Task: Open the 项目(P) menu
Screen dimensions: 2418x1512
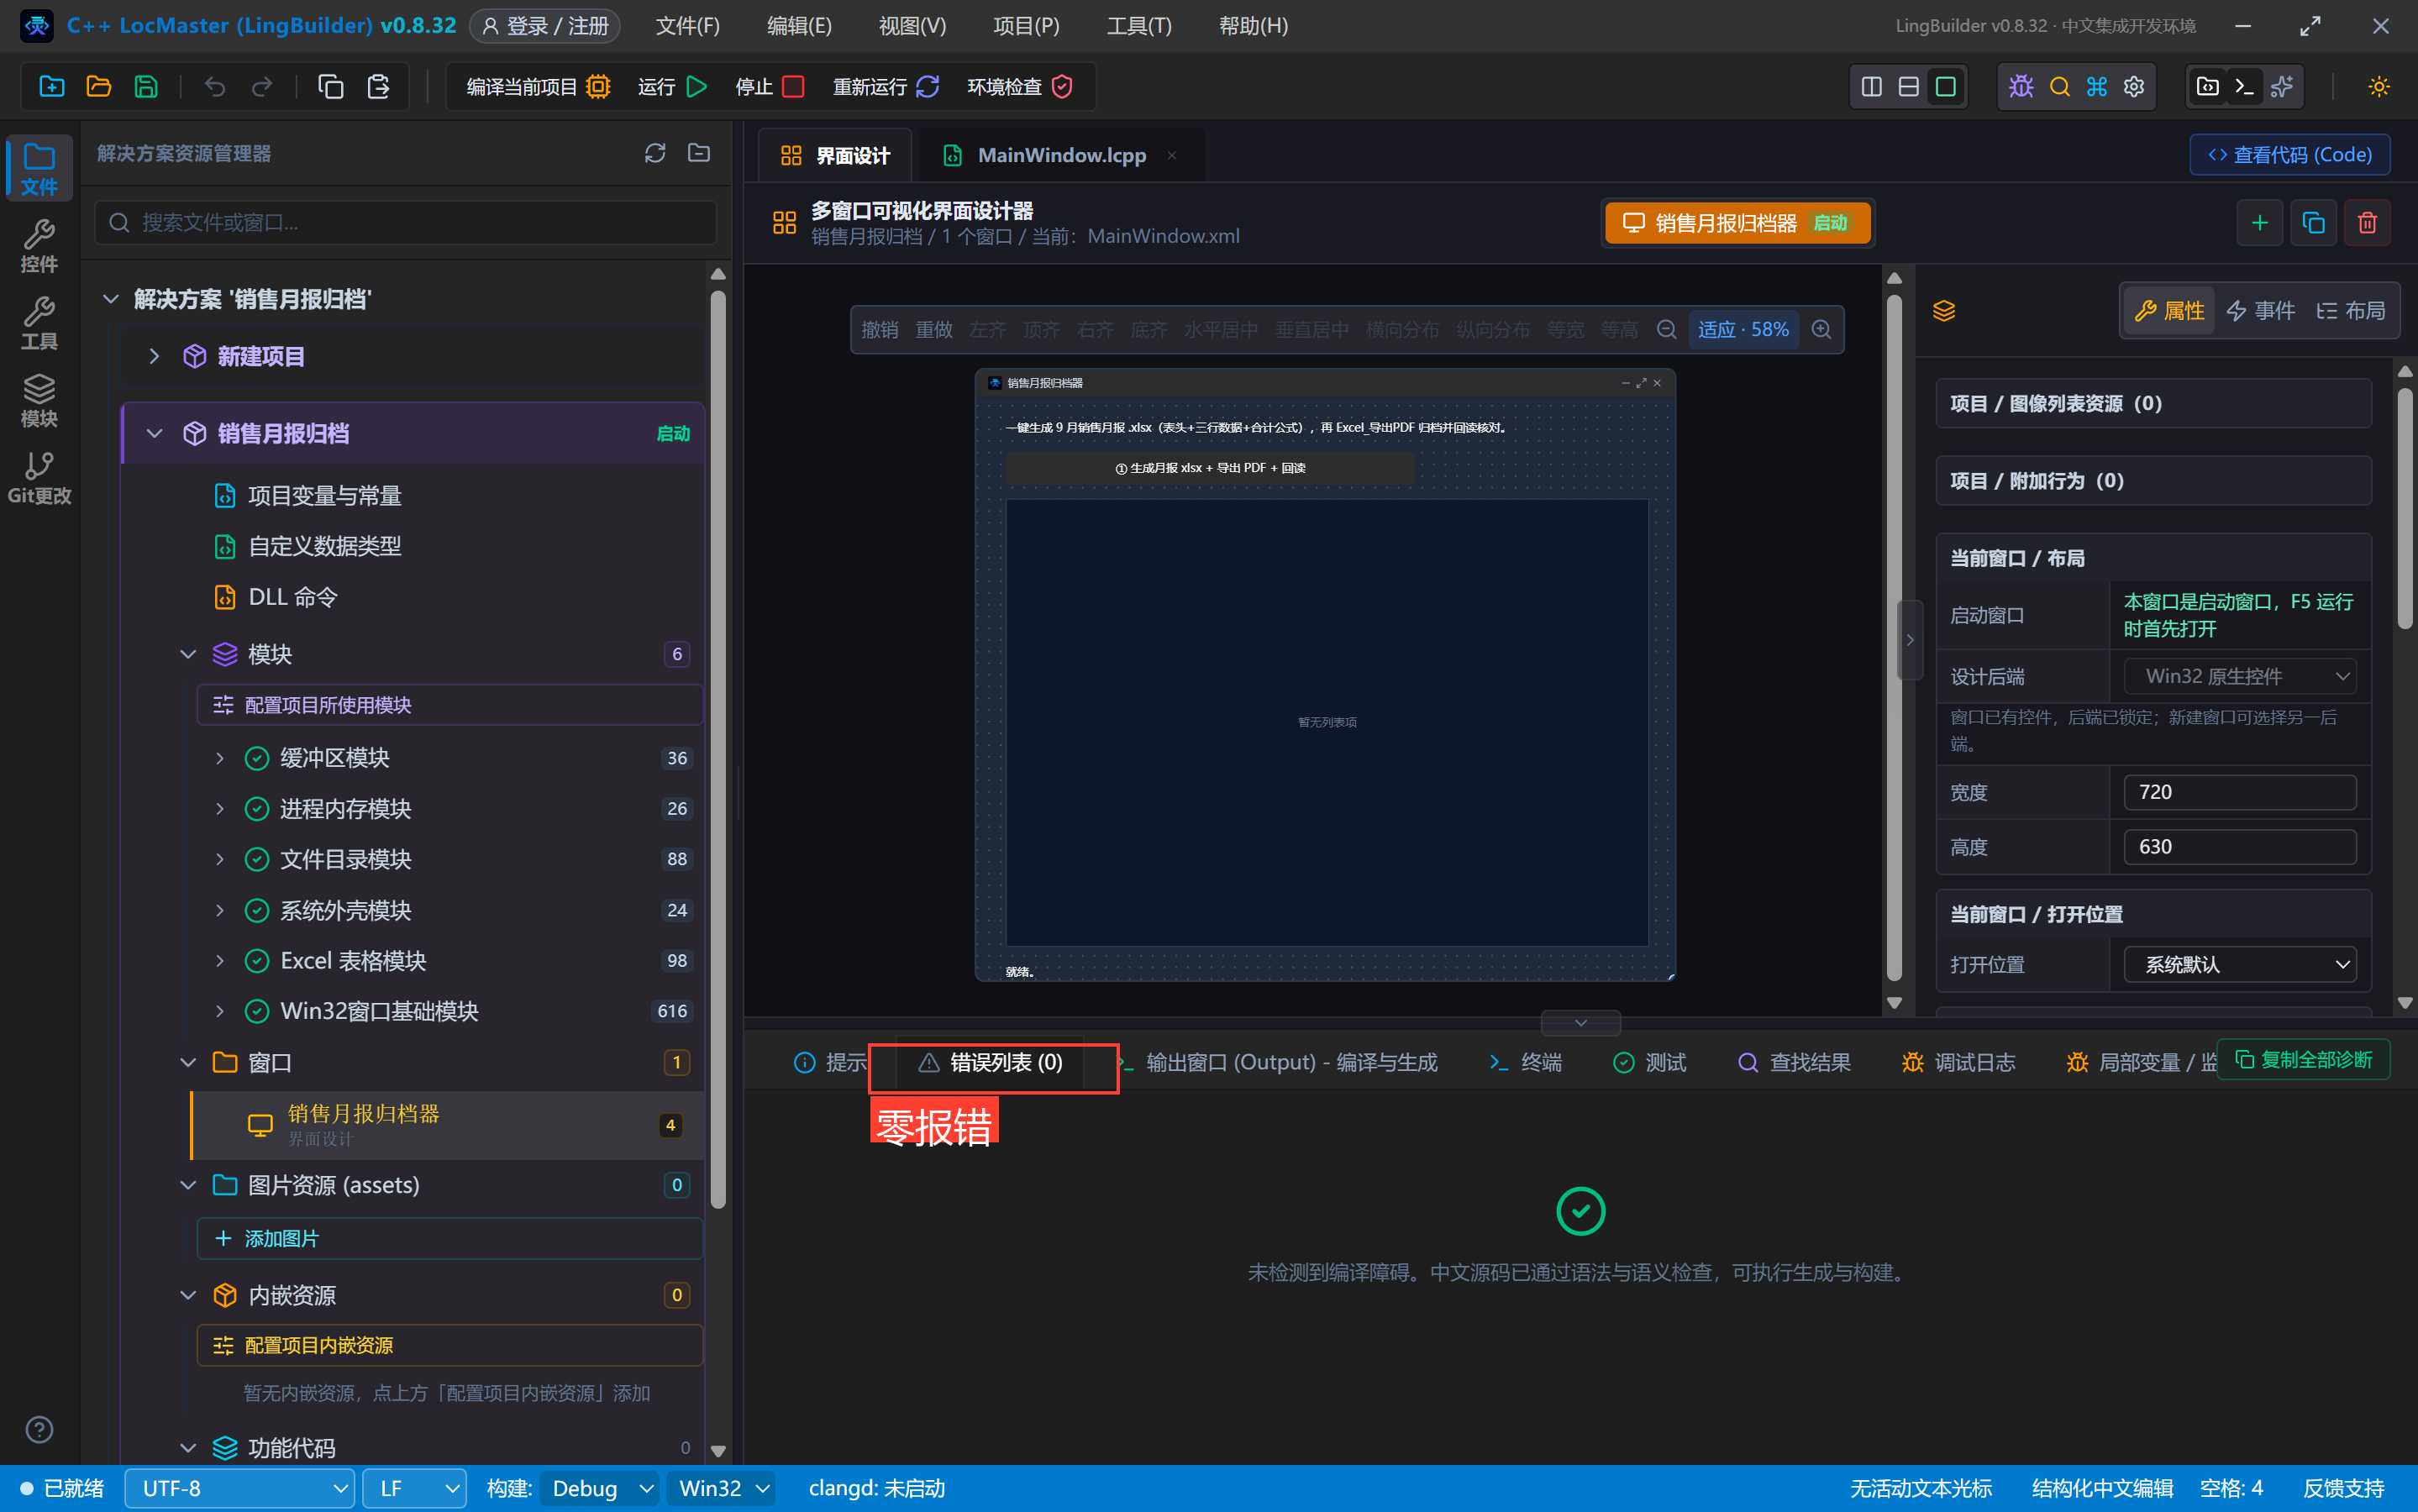Action: 1026,26
